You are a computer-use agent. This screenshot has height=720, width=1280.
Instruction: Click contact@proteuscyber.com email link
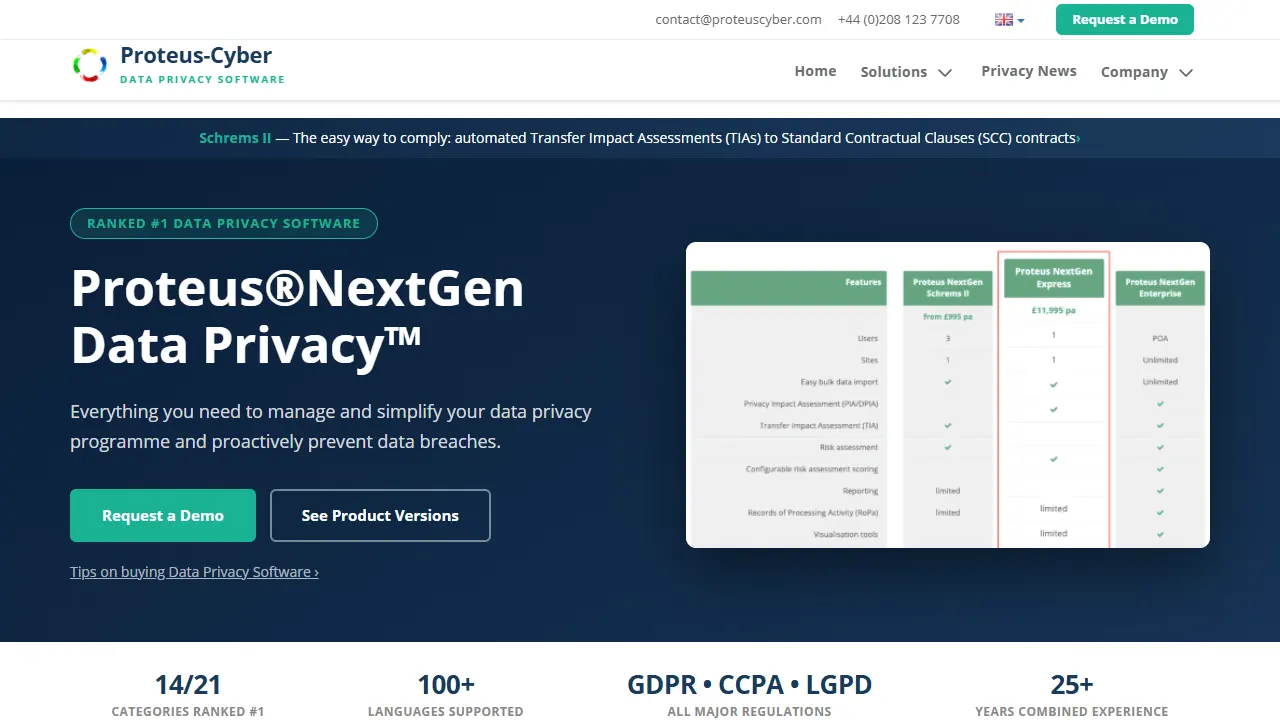[x=738, y=20]
